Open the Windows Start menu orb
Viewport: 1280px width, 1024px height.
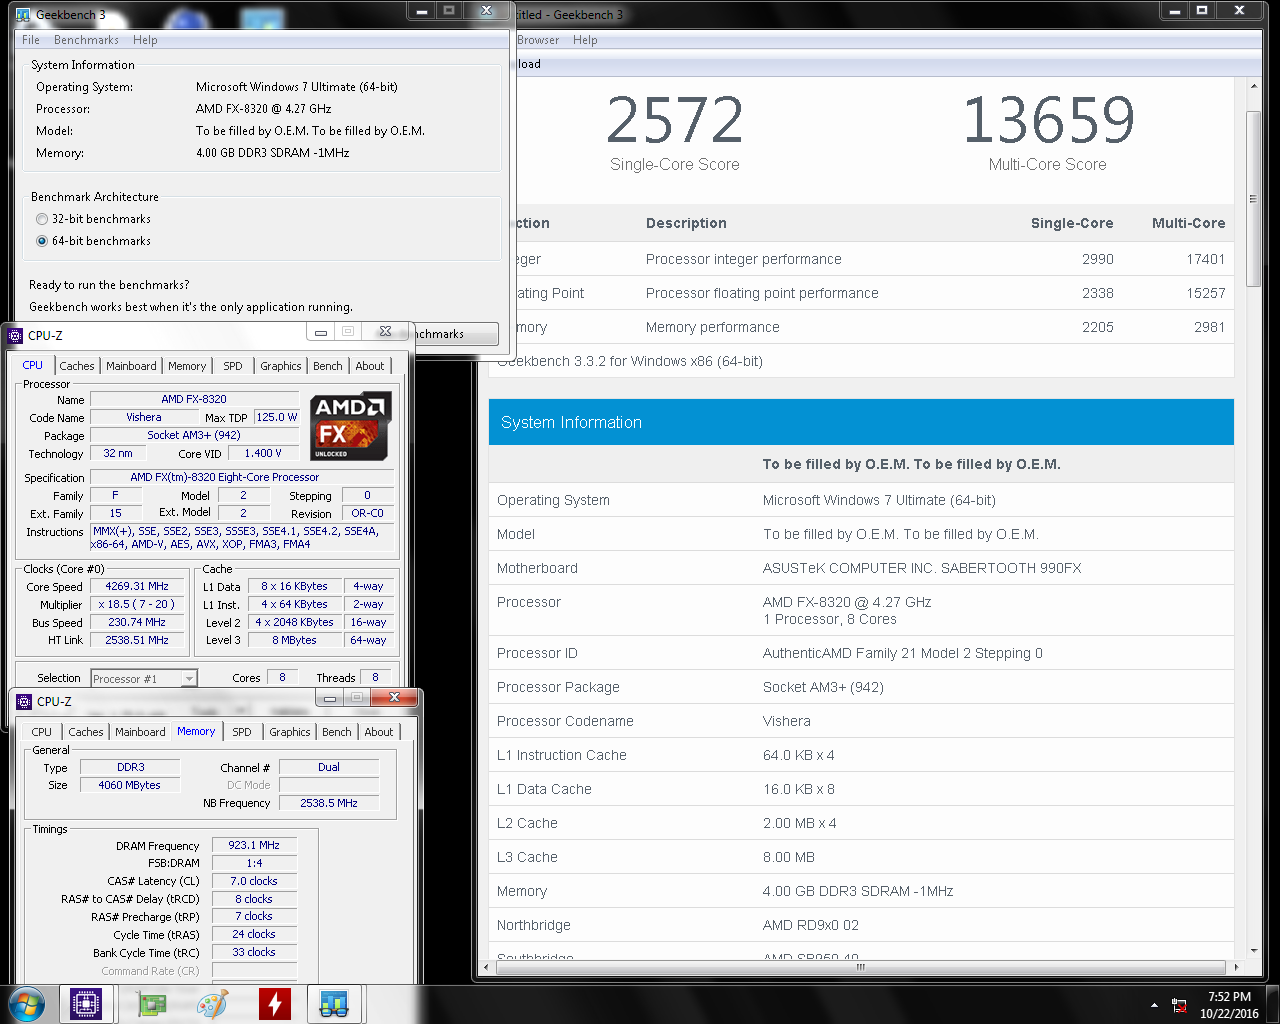point(26,1004)
